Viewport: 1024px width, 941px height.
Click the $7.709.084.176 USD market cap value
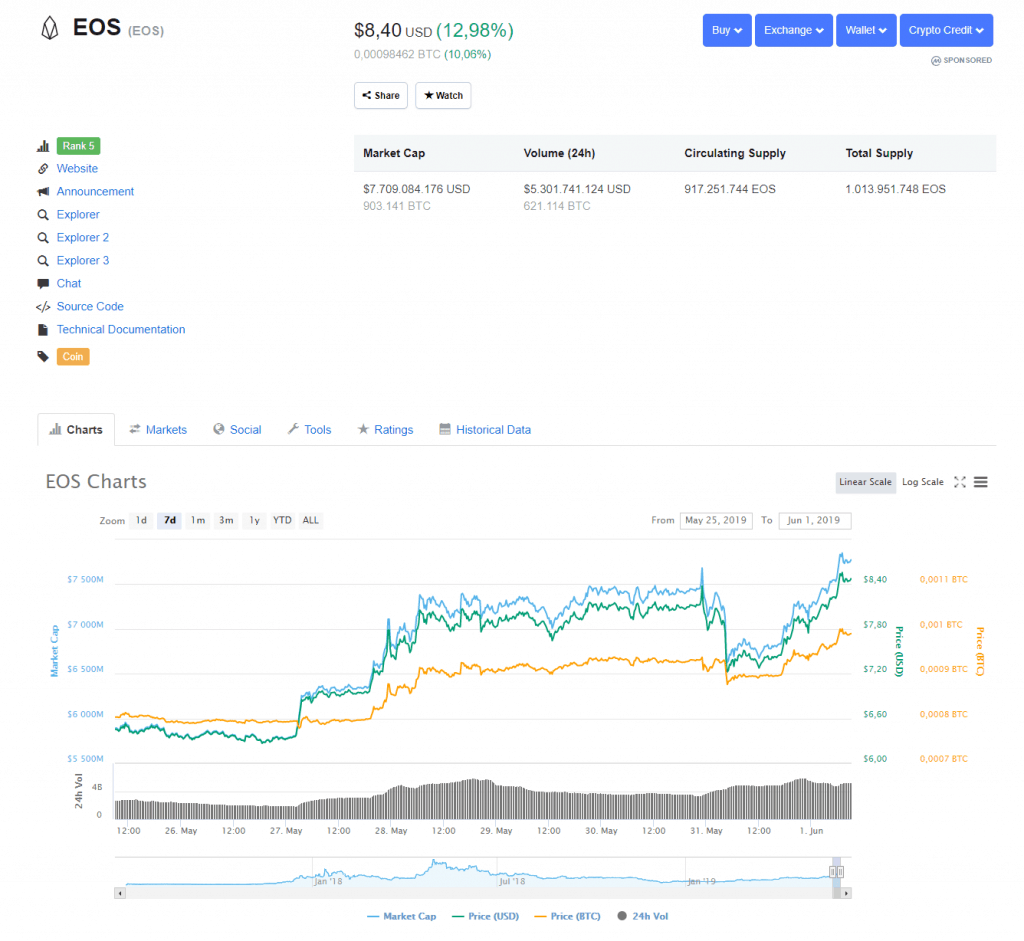click(x=417, y=189)
